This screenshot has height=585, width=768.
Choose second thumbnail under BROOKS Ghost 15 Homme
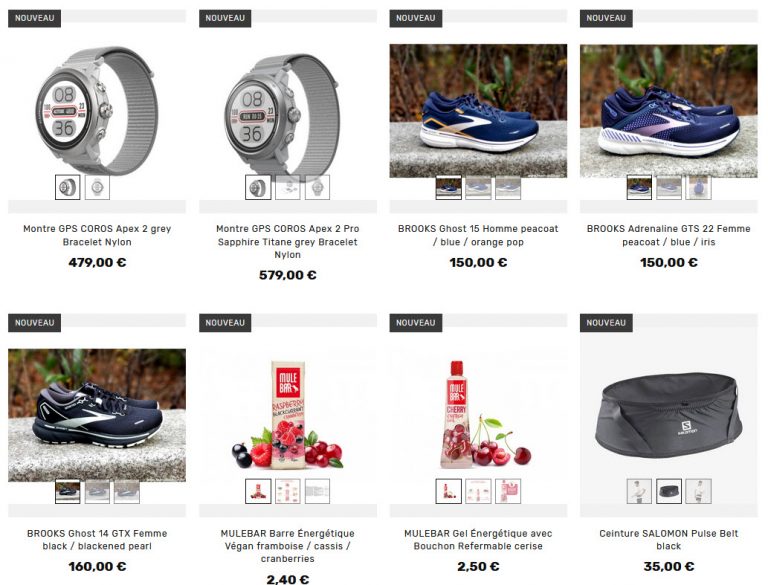coord(478,187)
